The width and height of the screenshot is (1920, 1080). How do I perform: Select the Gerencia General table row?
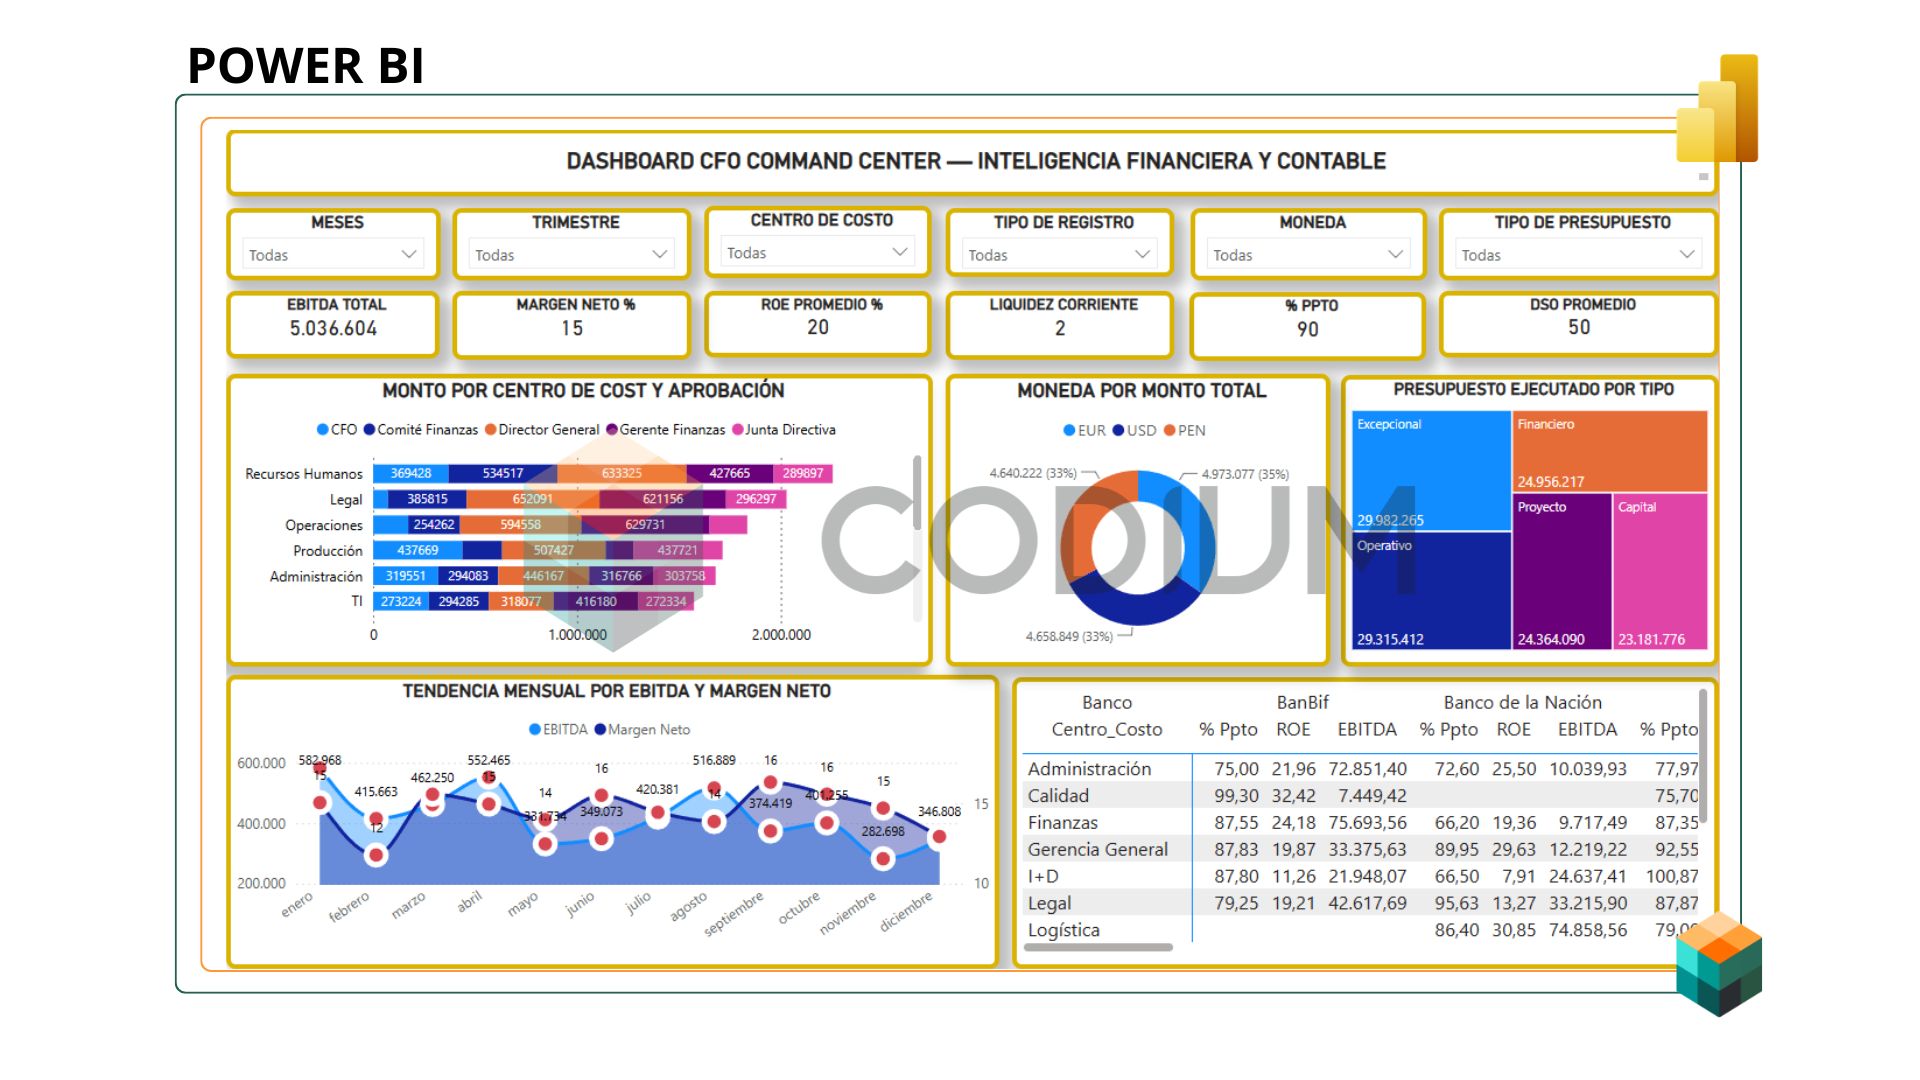click(x=1362, y=850)
